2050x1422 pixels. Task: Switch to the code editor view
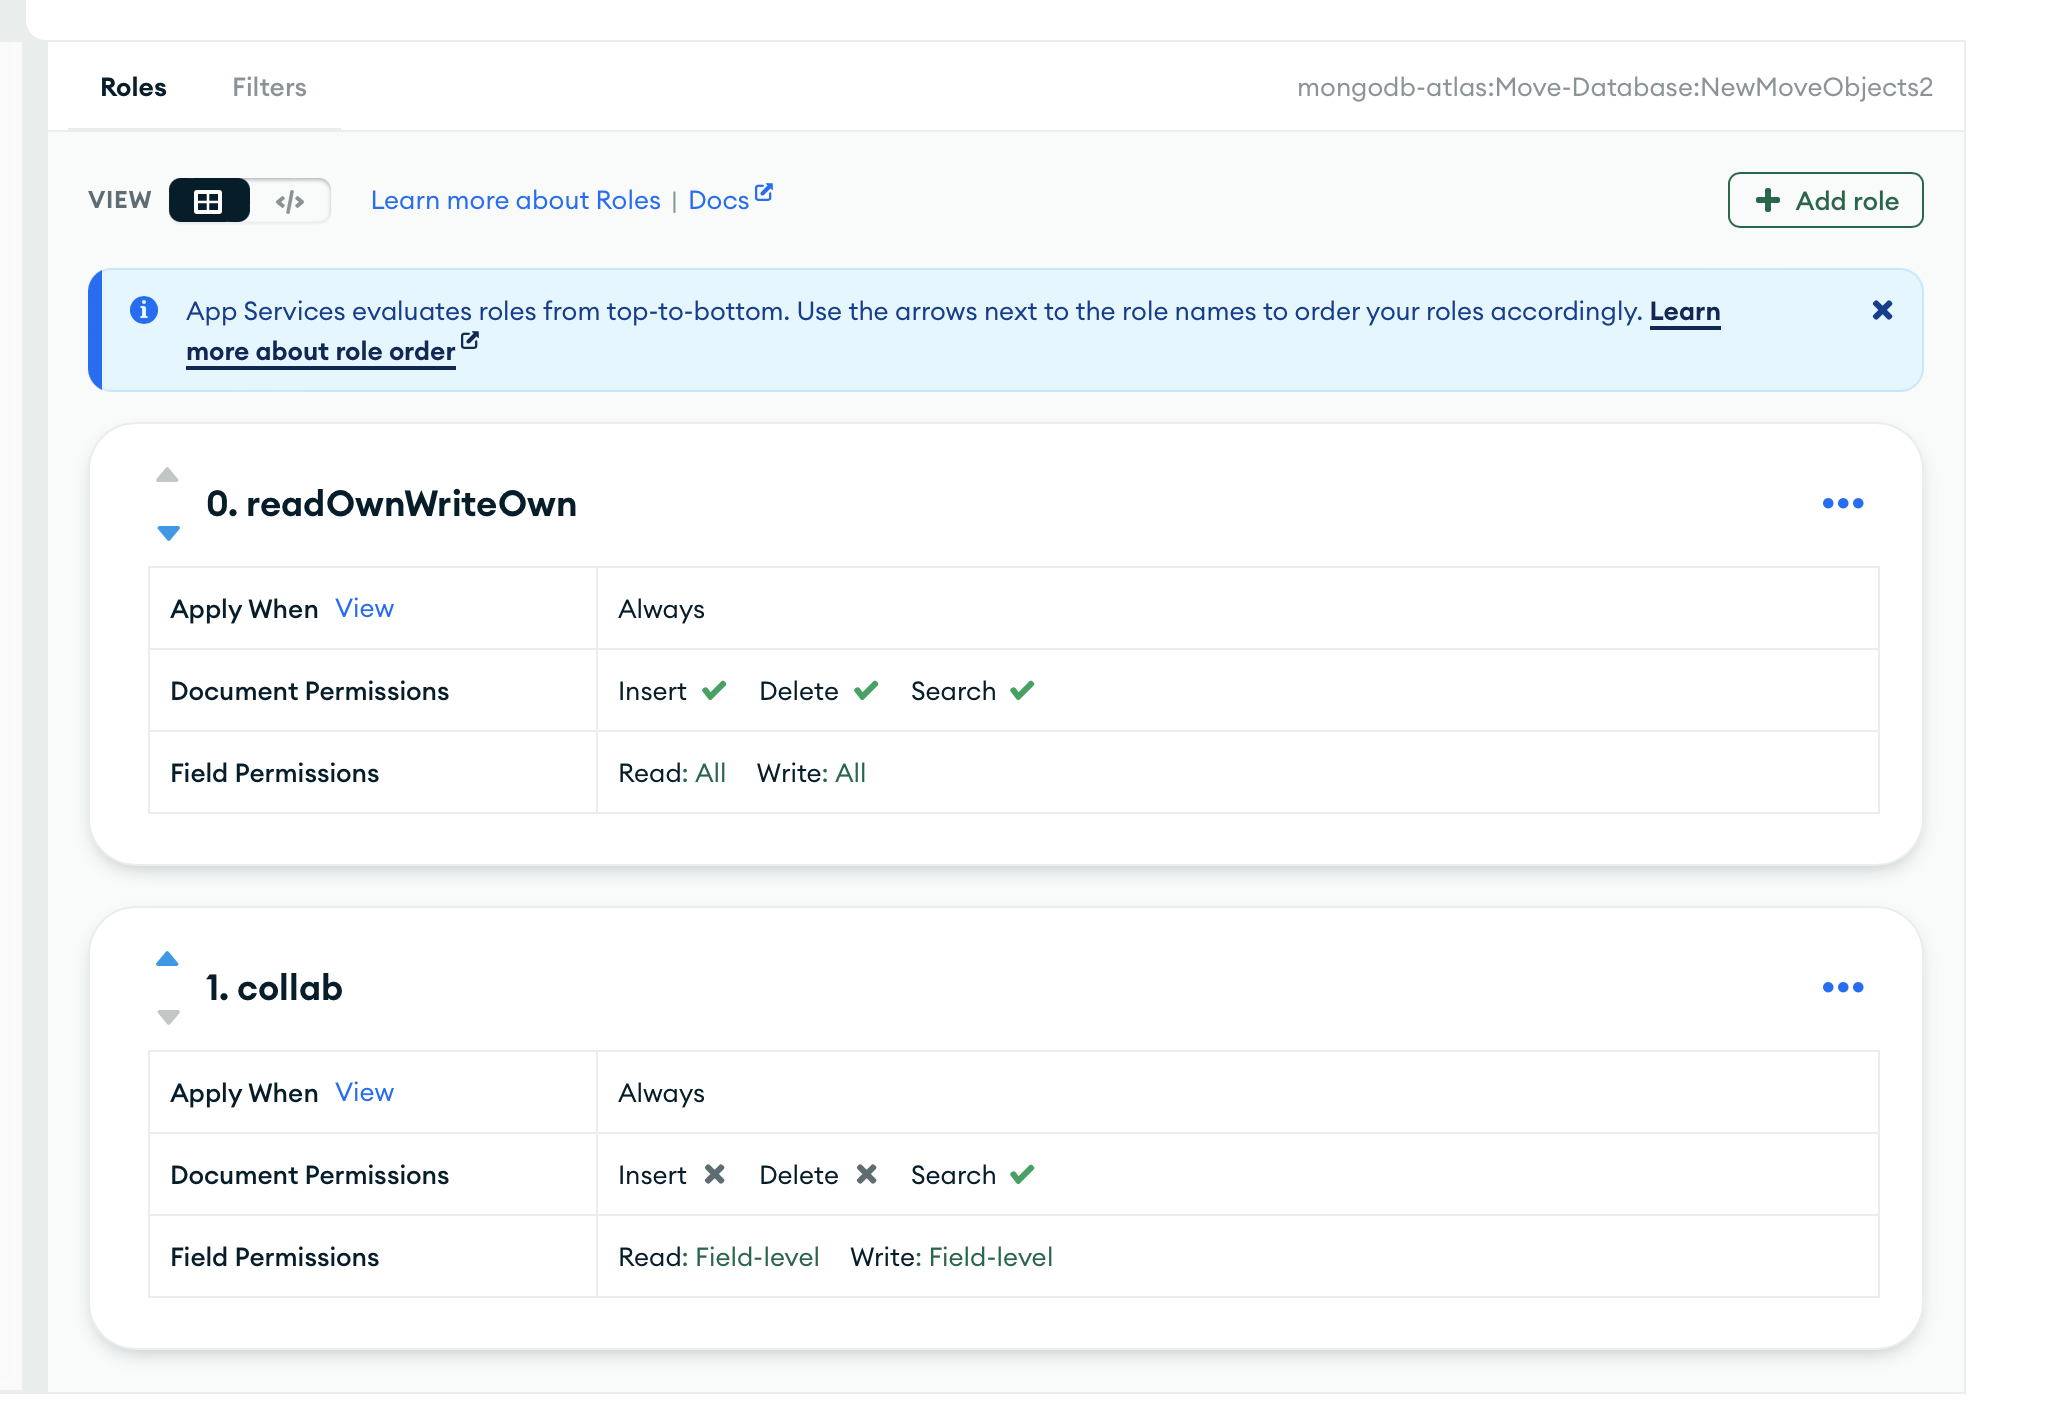290,201
